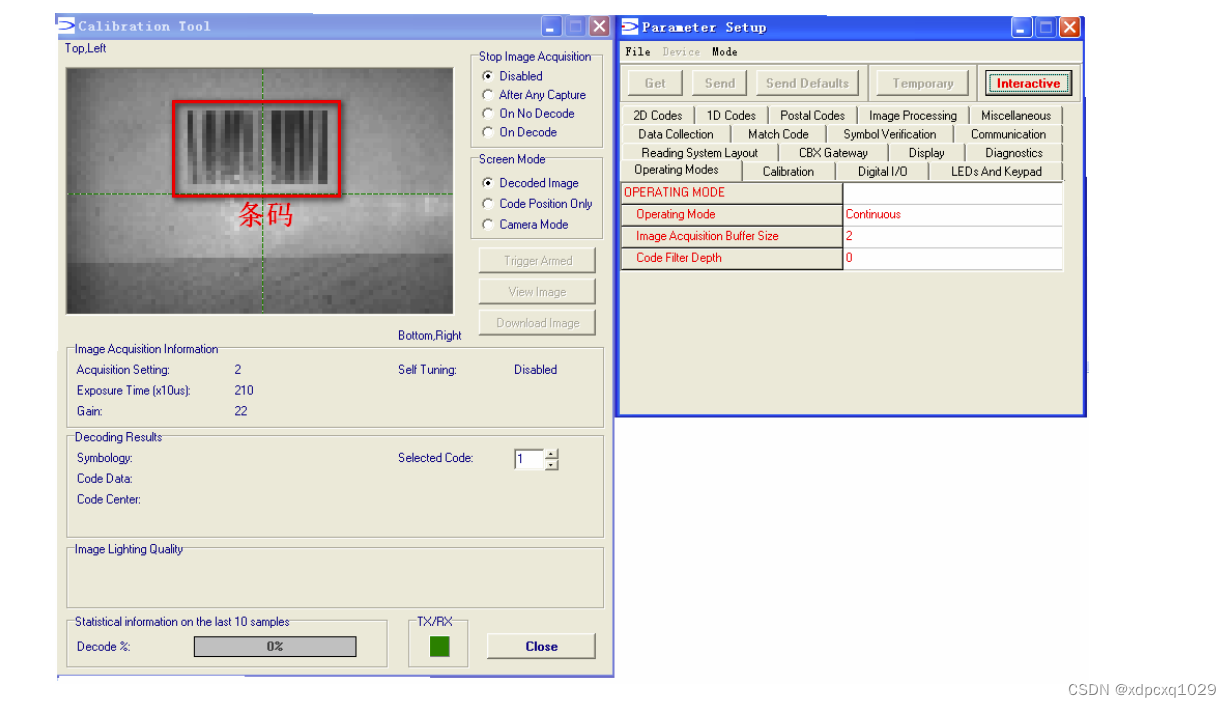1231x707 pixels.
Task: Switch to the Diagnostics tab
Action: (x=1013, y=152)
